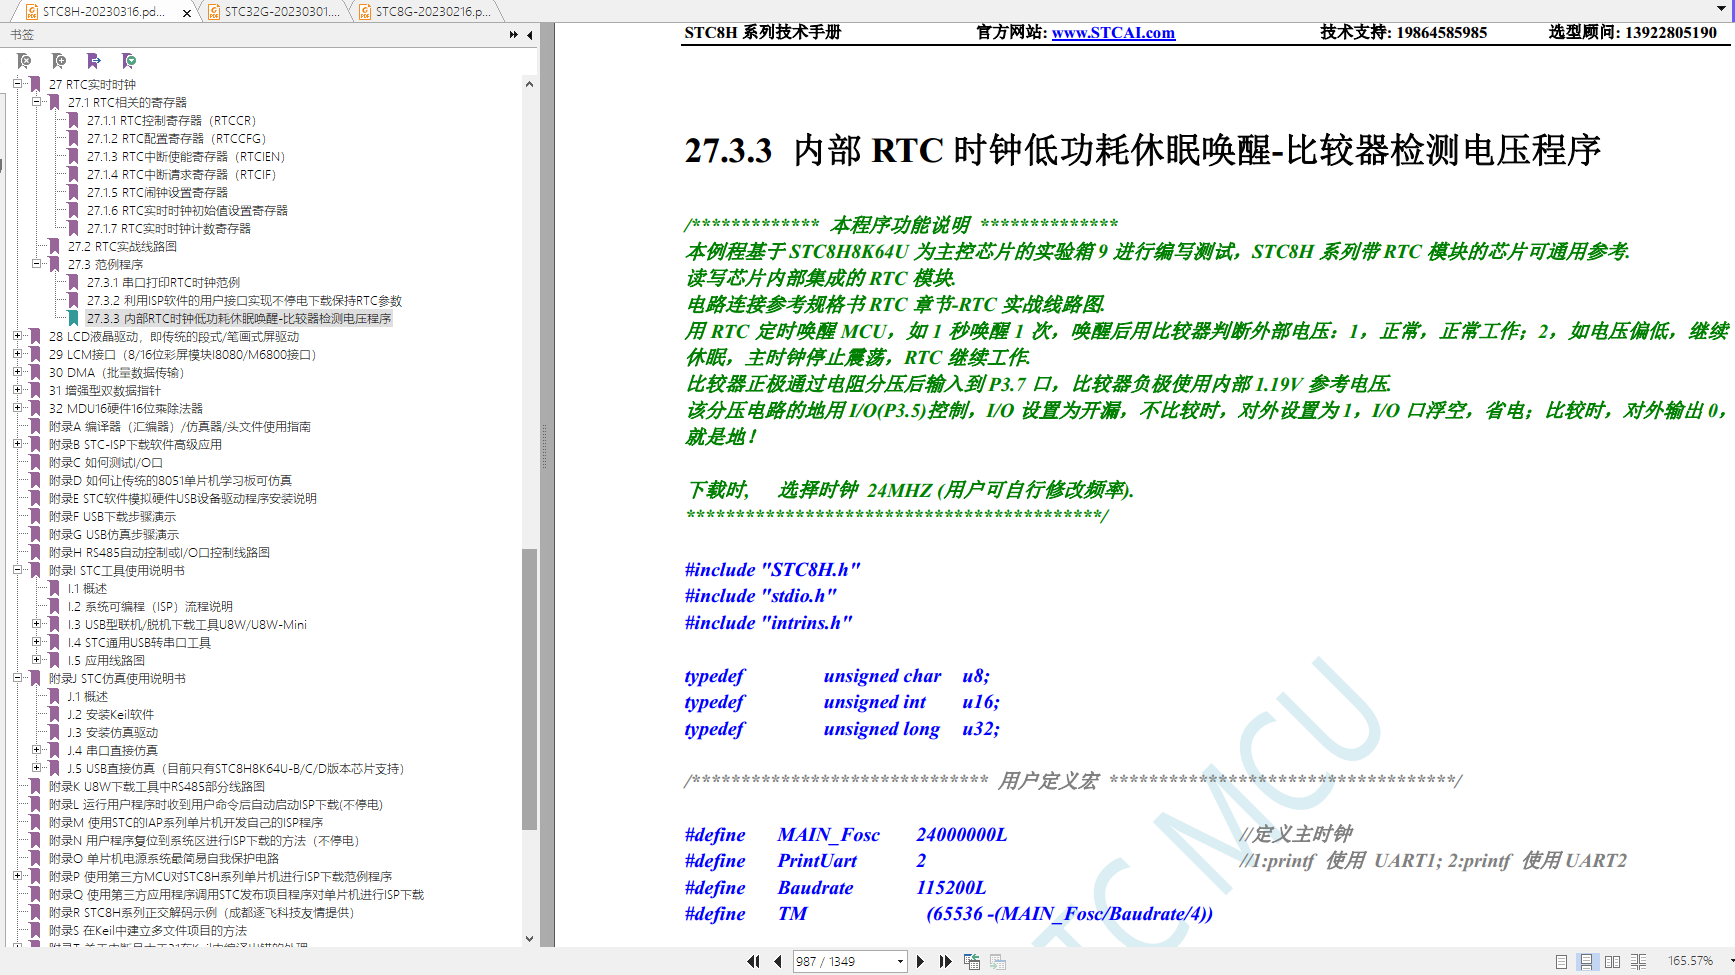
Task: Collapse the 附录I STC工具使用说明书 node
Action: click(x=17, y=570)
